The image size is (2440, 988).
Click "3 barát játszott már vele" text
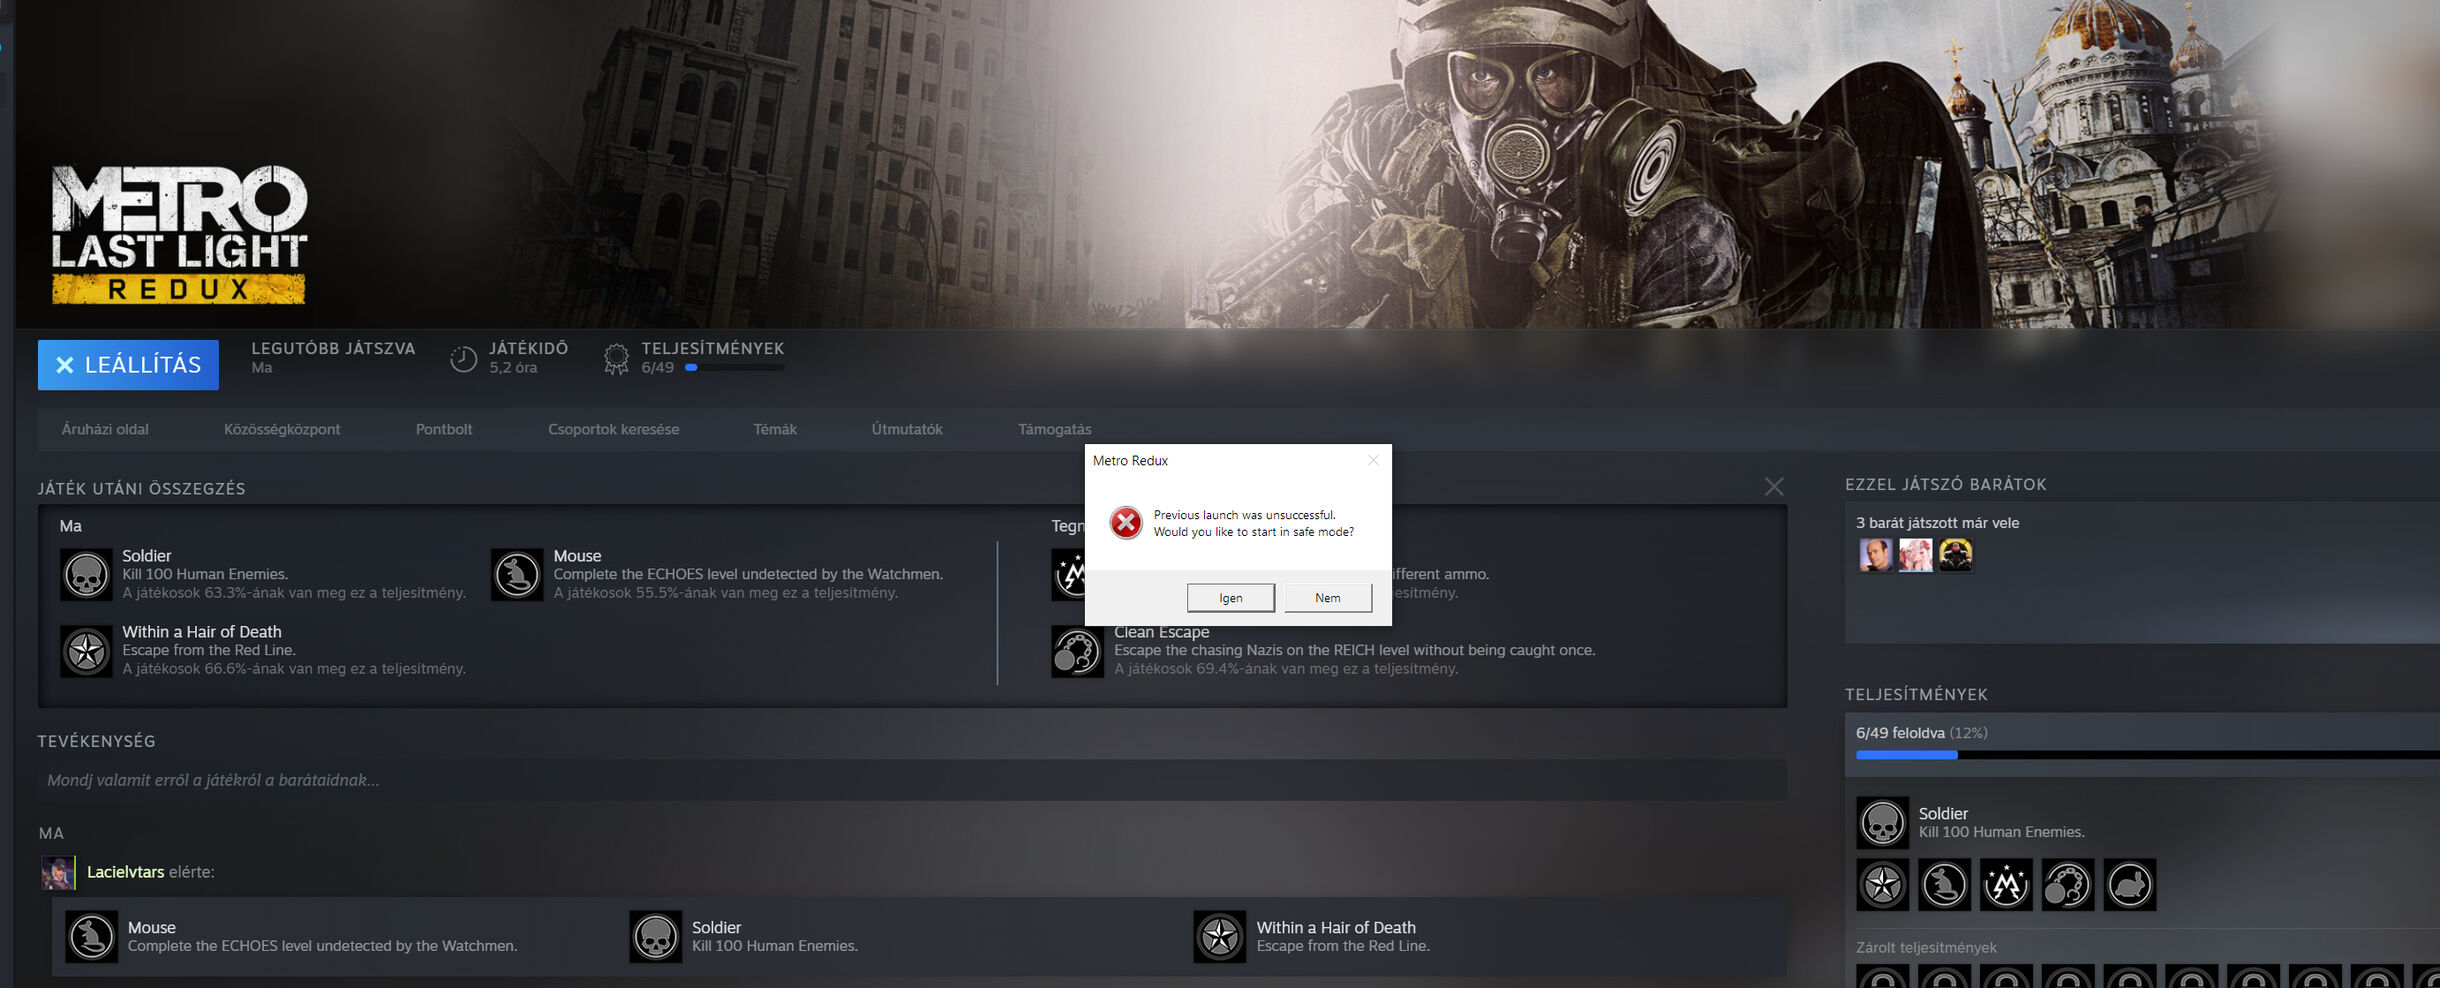(1937, 523)
